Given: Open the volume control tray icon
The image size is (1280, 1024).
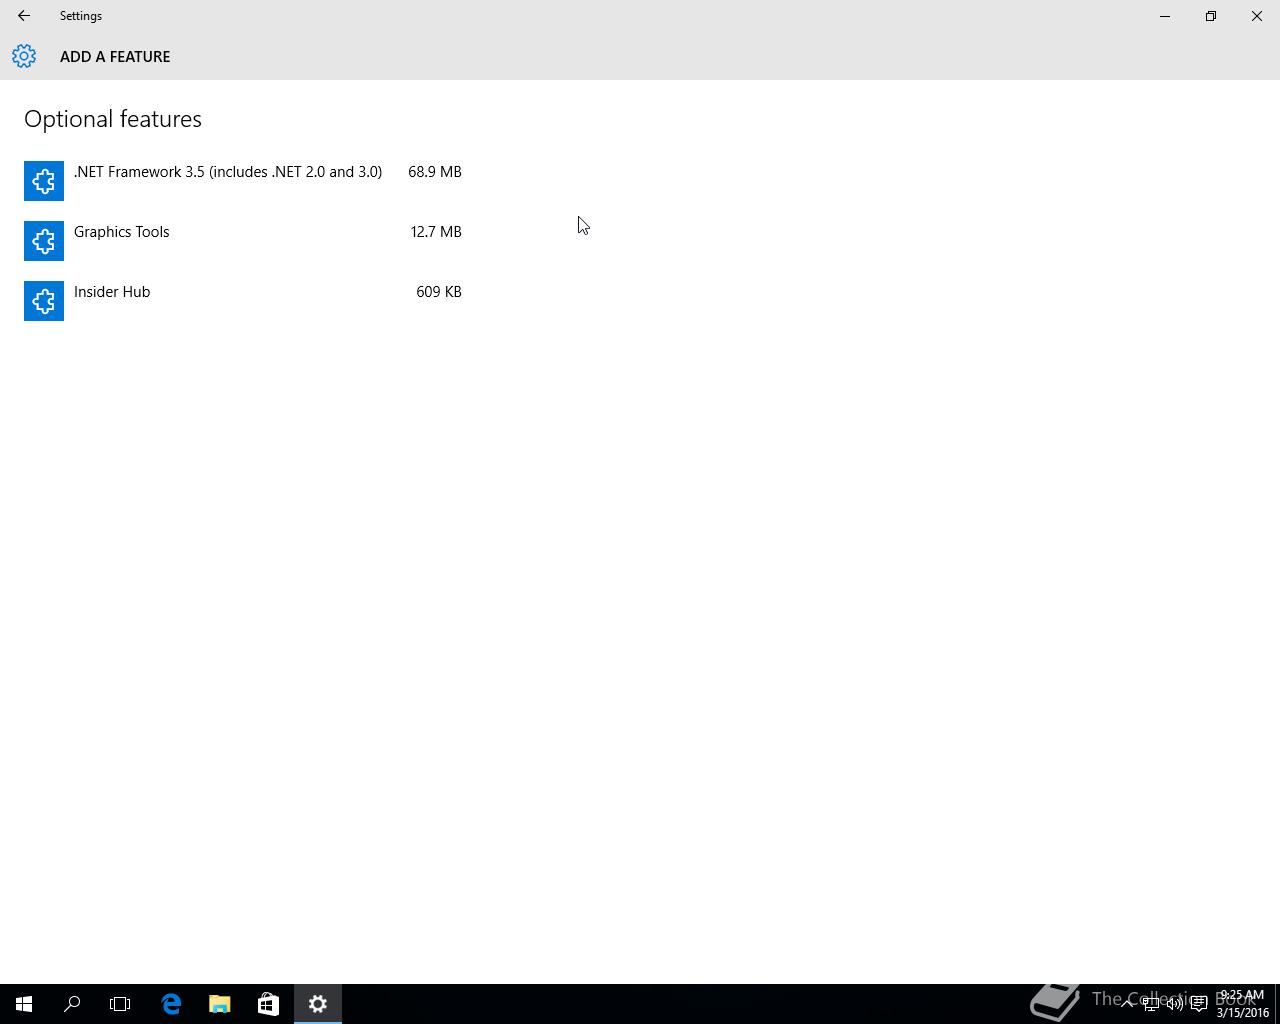Looking at the screenshot, I should click(1175, 1004).
